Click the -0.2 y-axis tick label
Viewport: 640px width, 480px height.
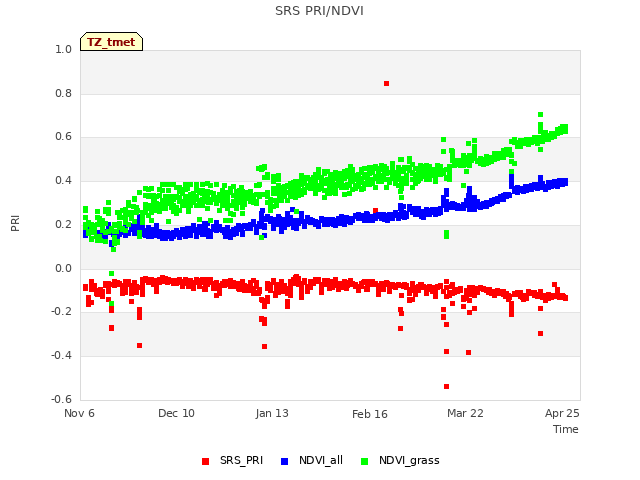61,312
